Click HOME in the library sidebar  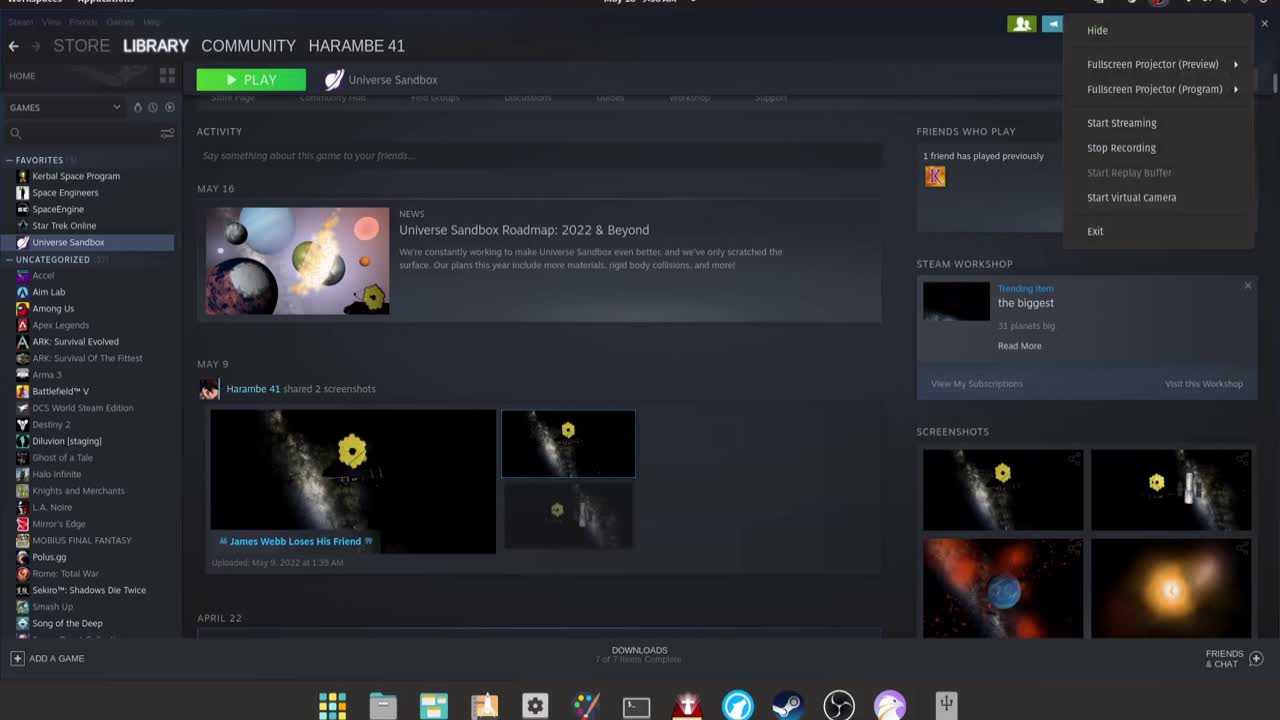[x=22, y=76]
